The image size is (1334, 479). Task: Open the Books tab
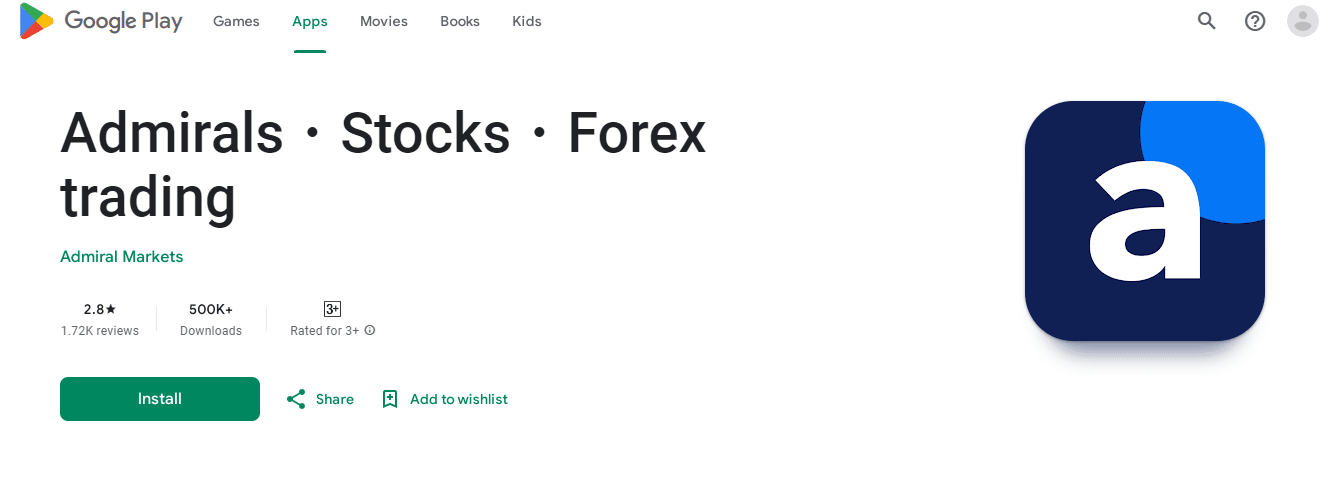coord(460,21)
